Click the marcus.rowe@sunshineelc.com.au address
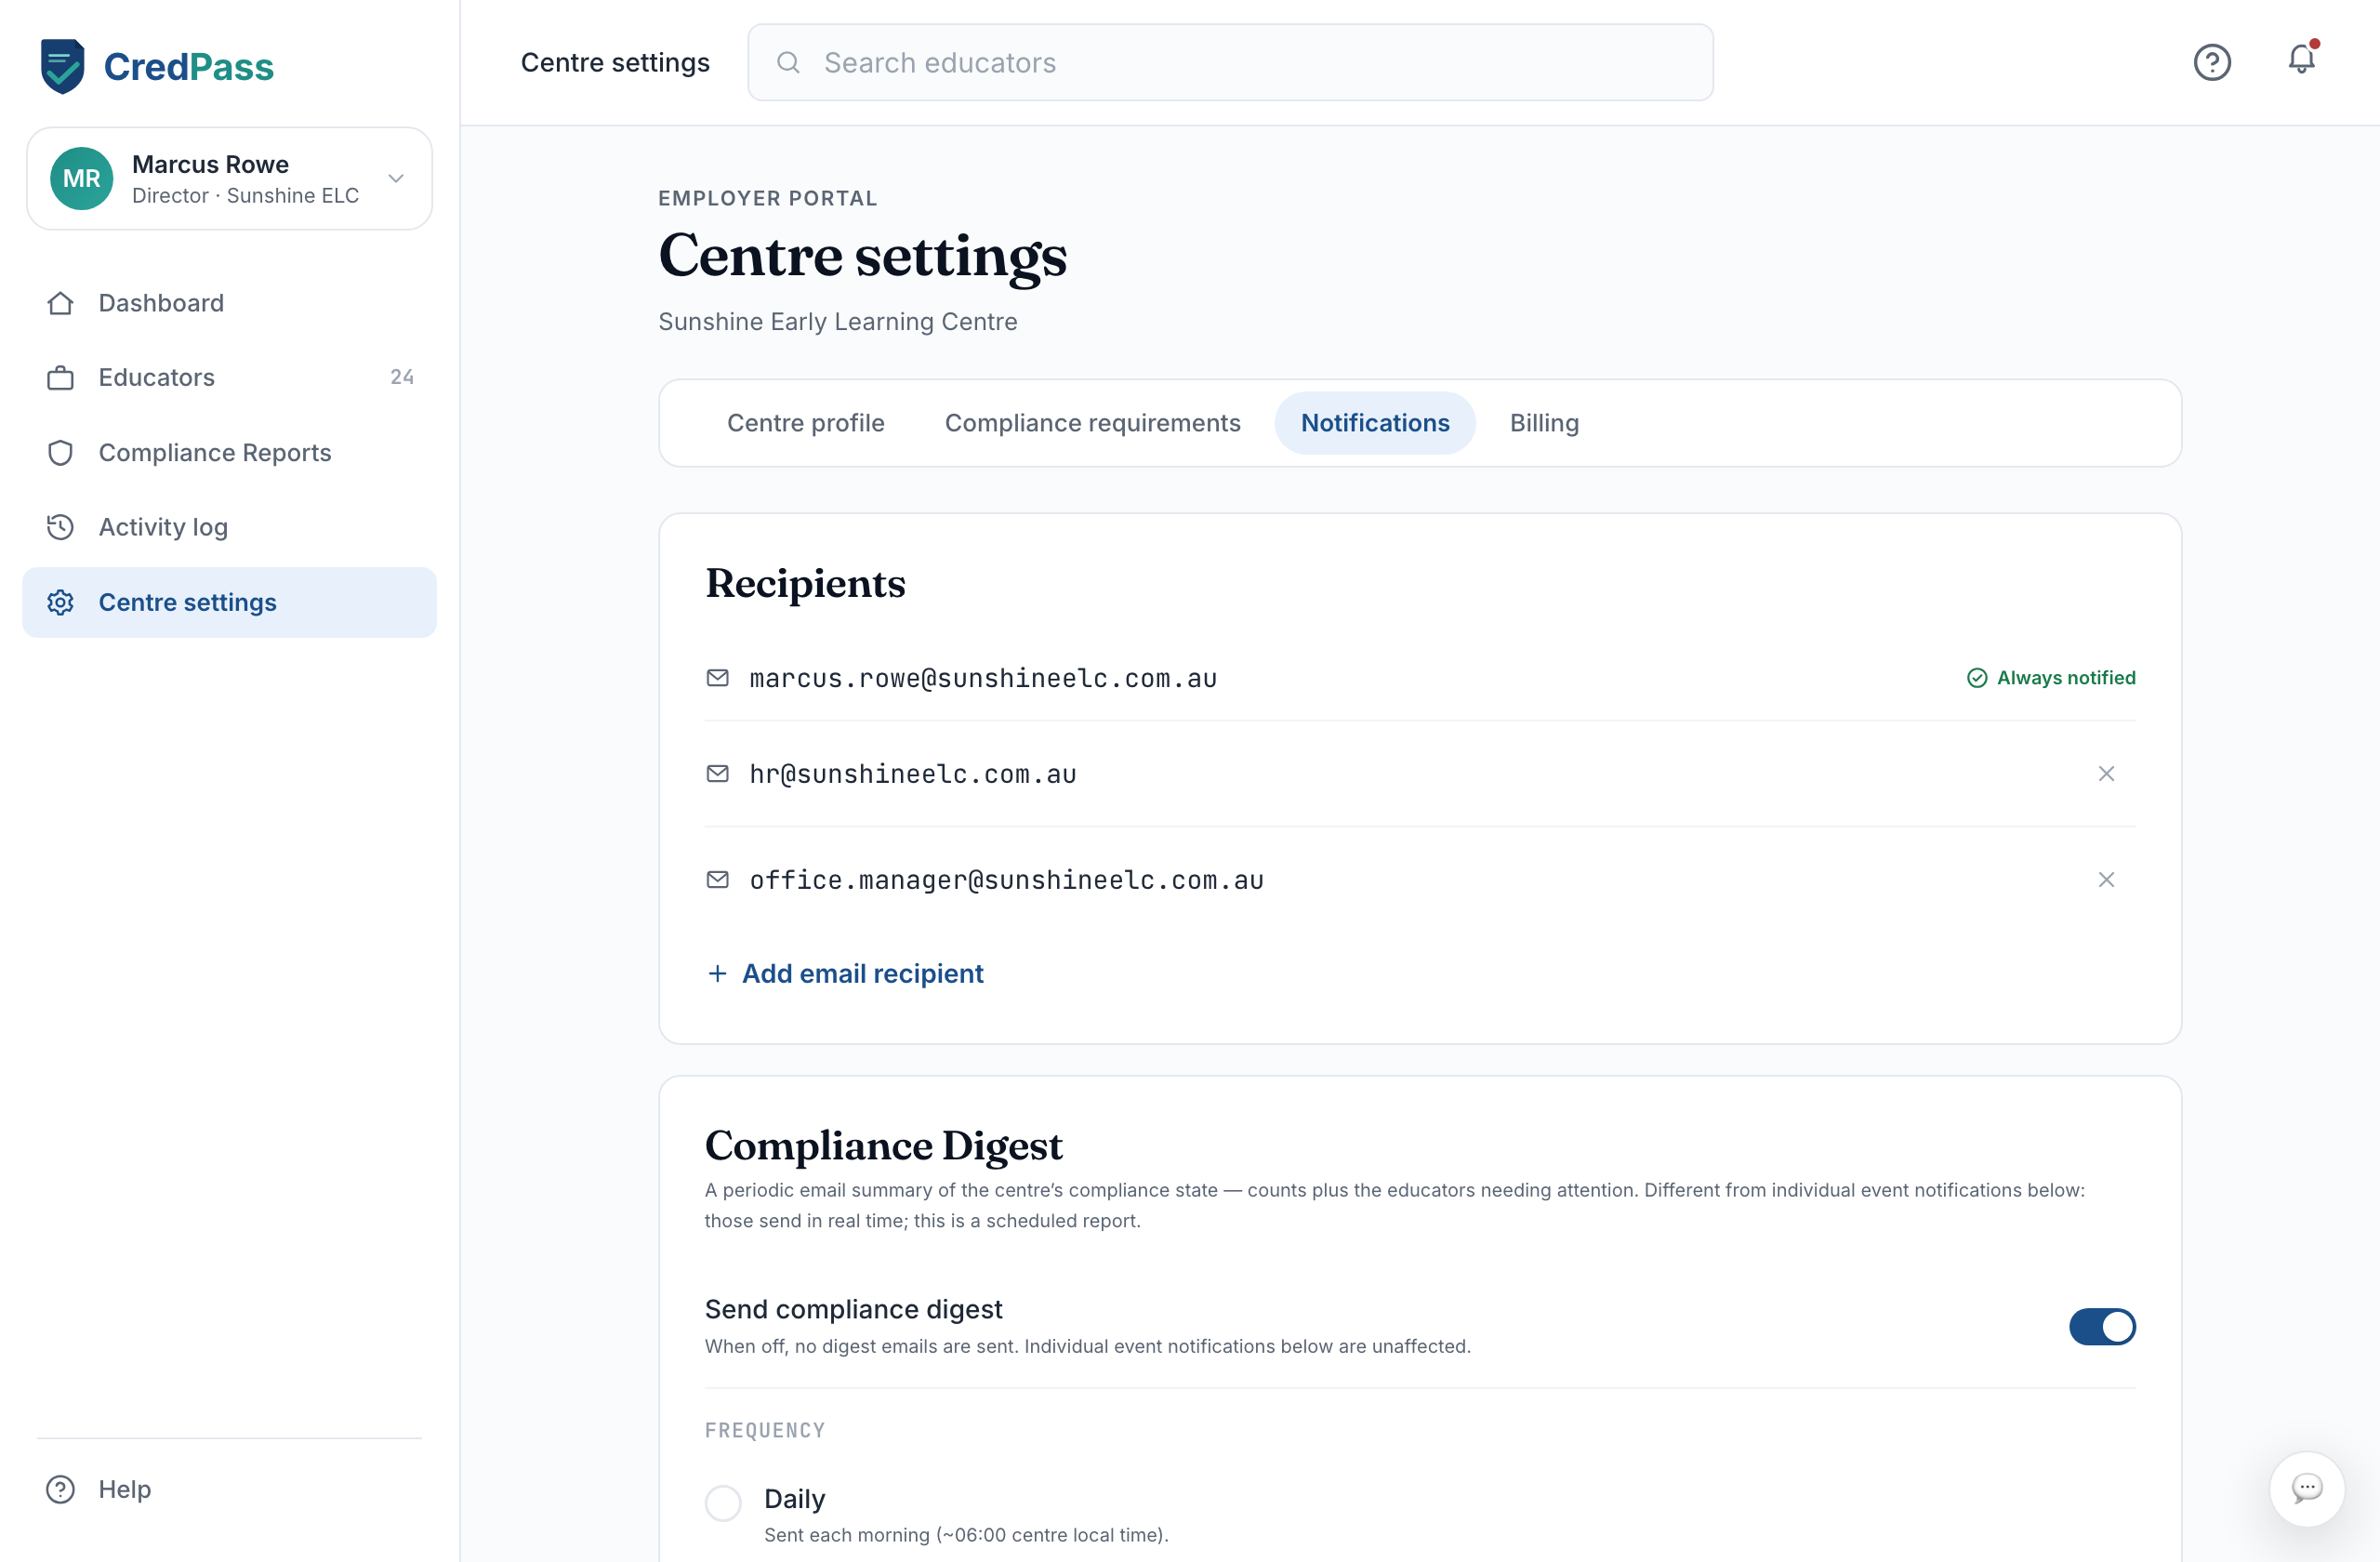 pyautogui.click(x=983, y=679)
